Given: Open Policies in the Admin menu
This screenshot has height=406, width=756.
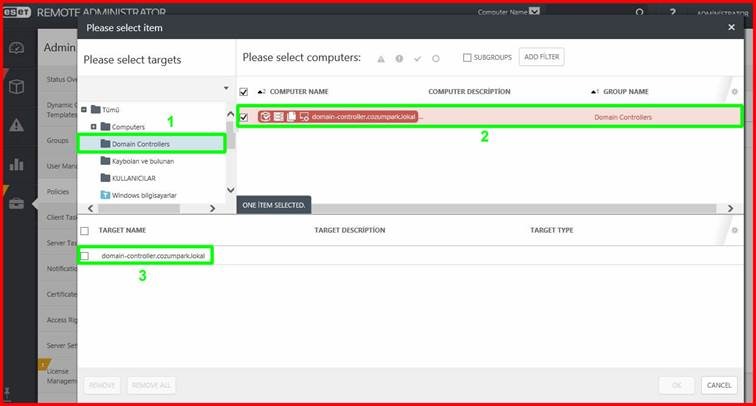Looking at the screenshot, I should (x=58, y=192).
